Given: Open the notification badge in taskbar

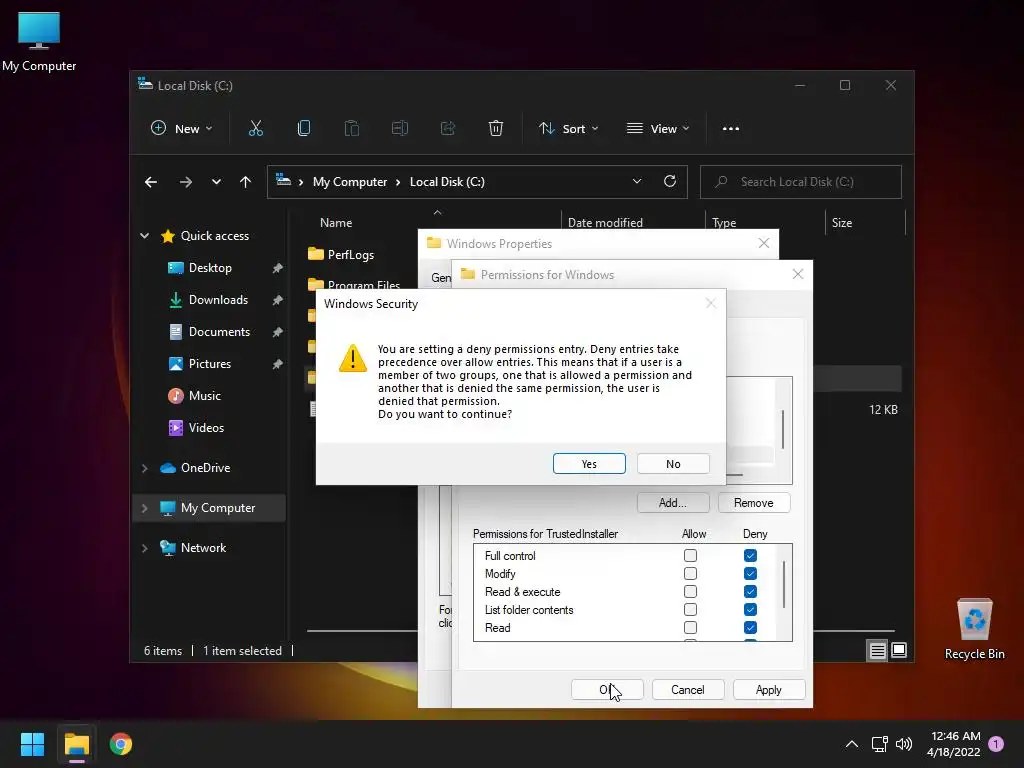Looking at the screenshot, I should coord(996,744).
